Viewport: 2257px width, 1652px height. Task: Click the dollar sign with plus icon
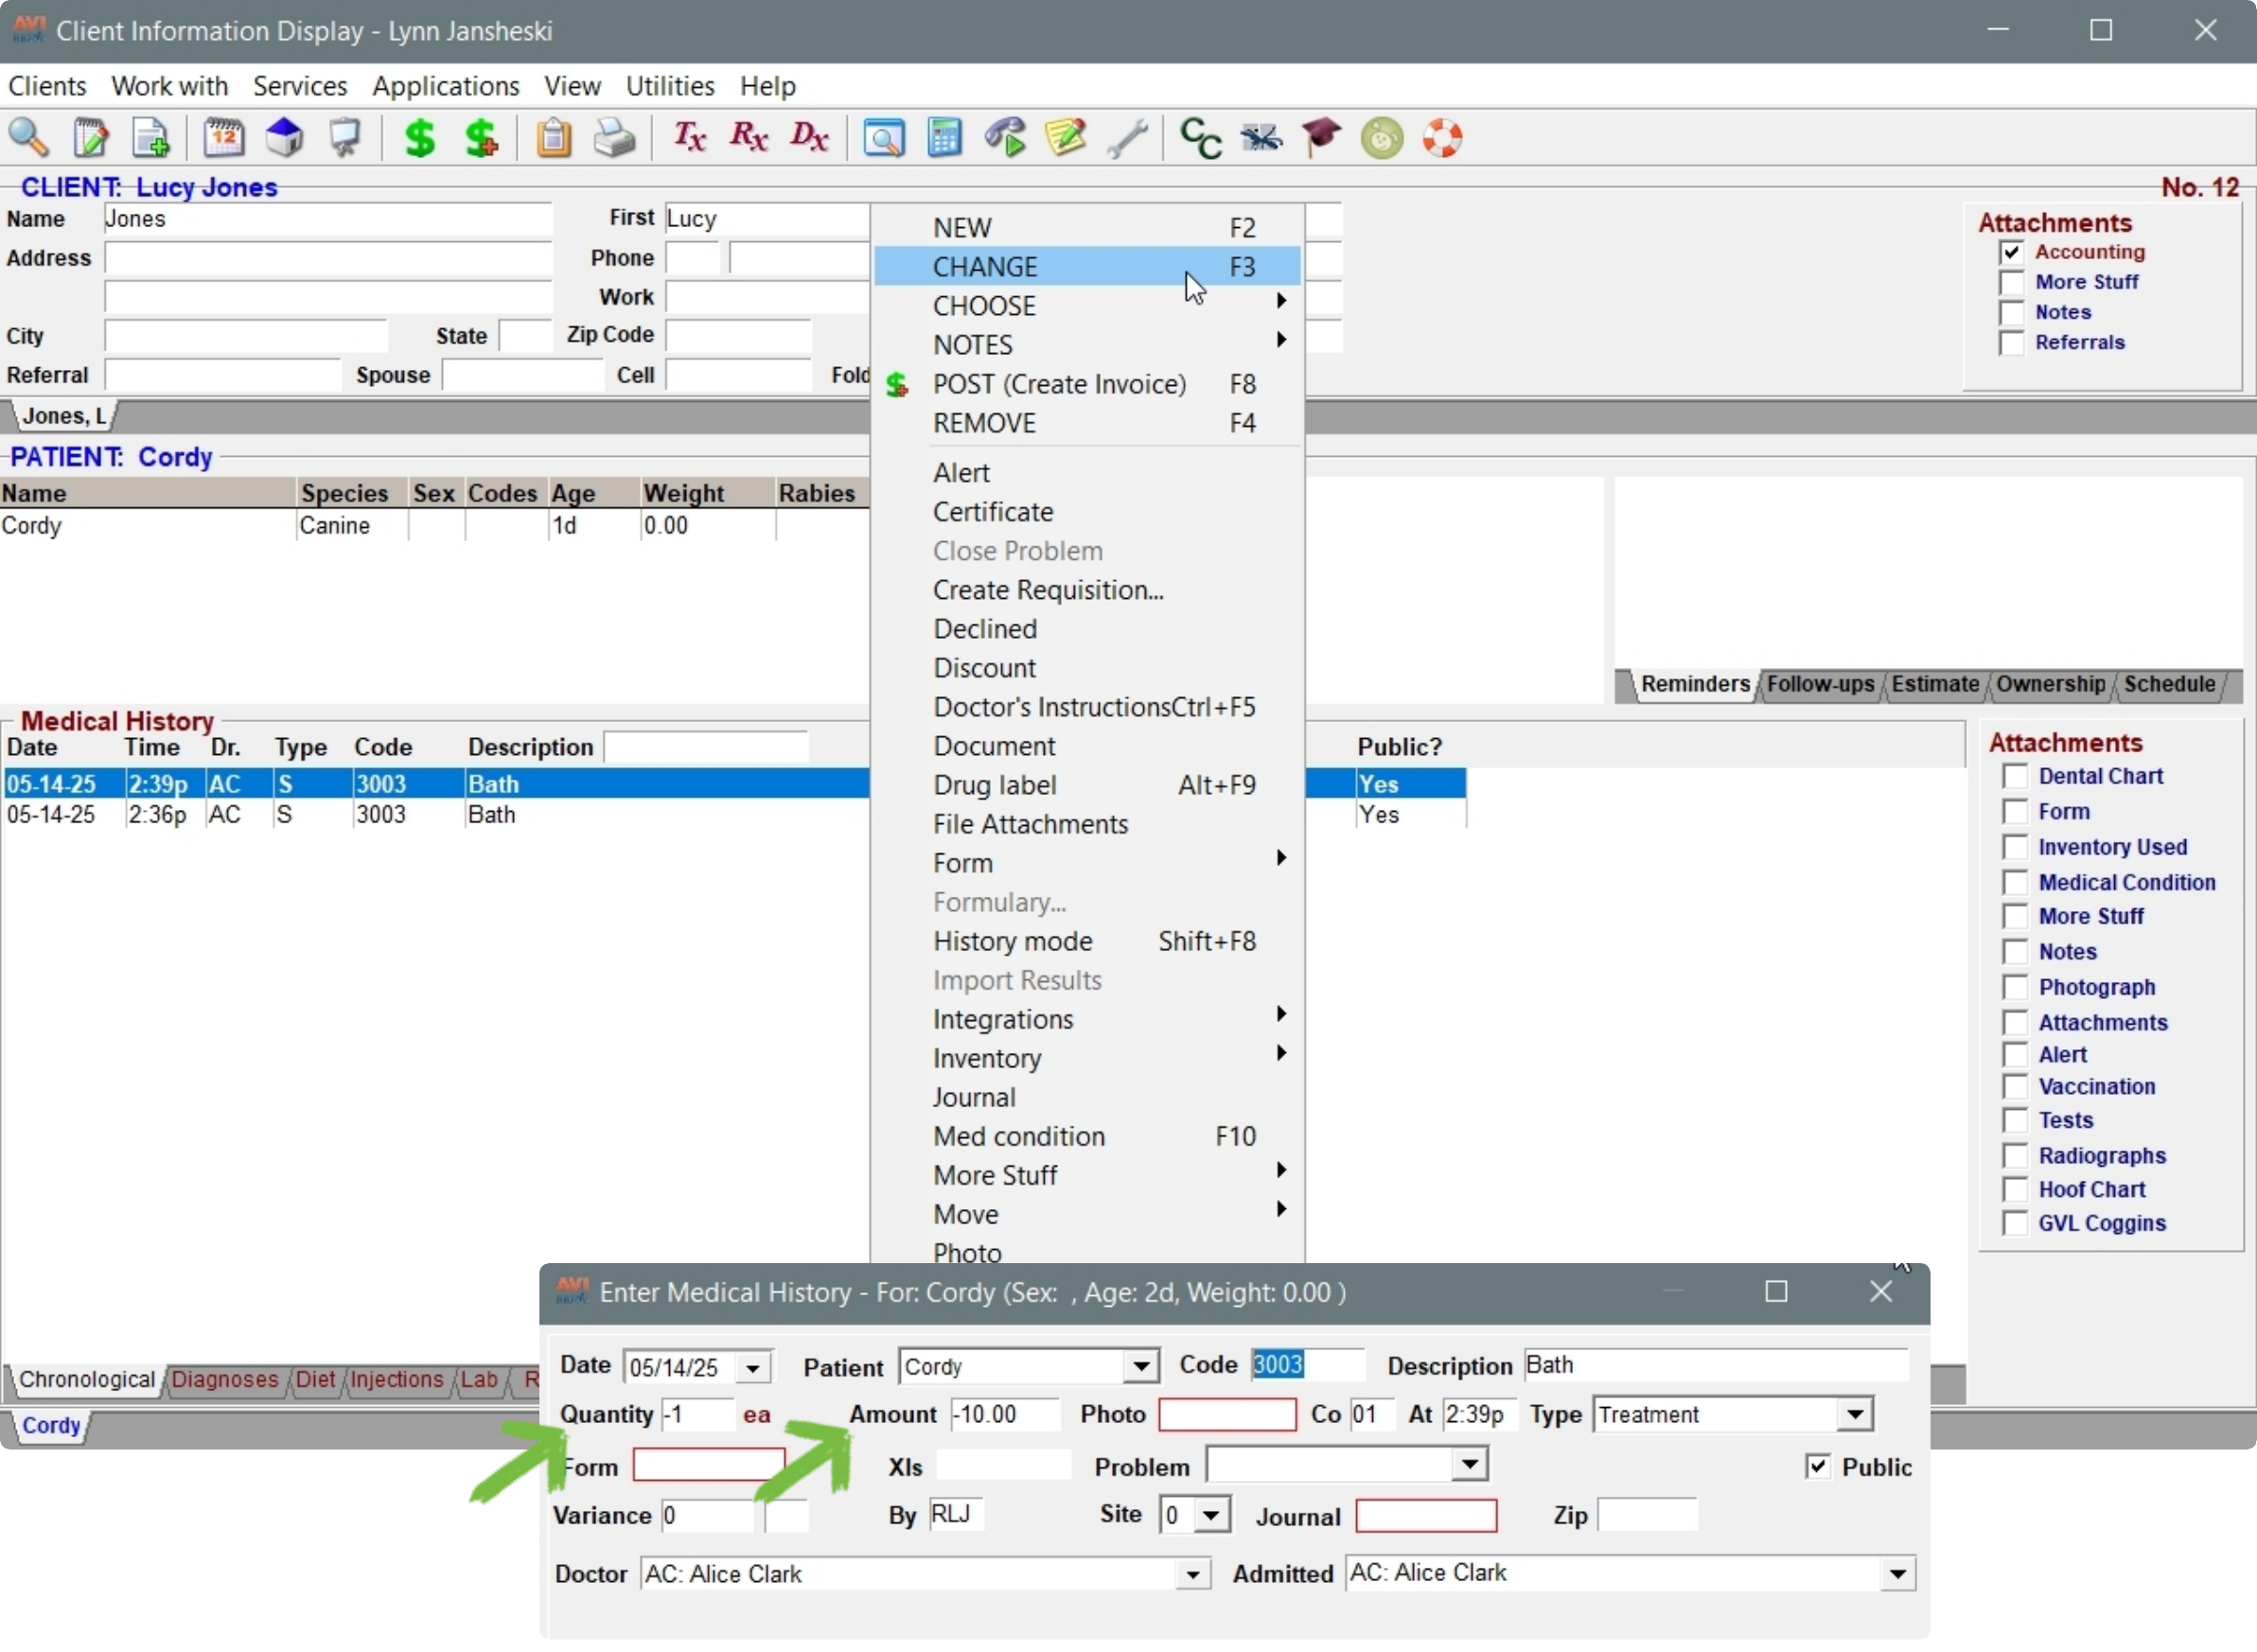481,137
